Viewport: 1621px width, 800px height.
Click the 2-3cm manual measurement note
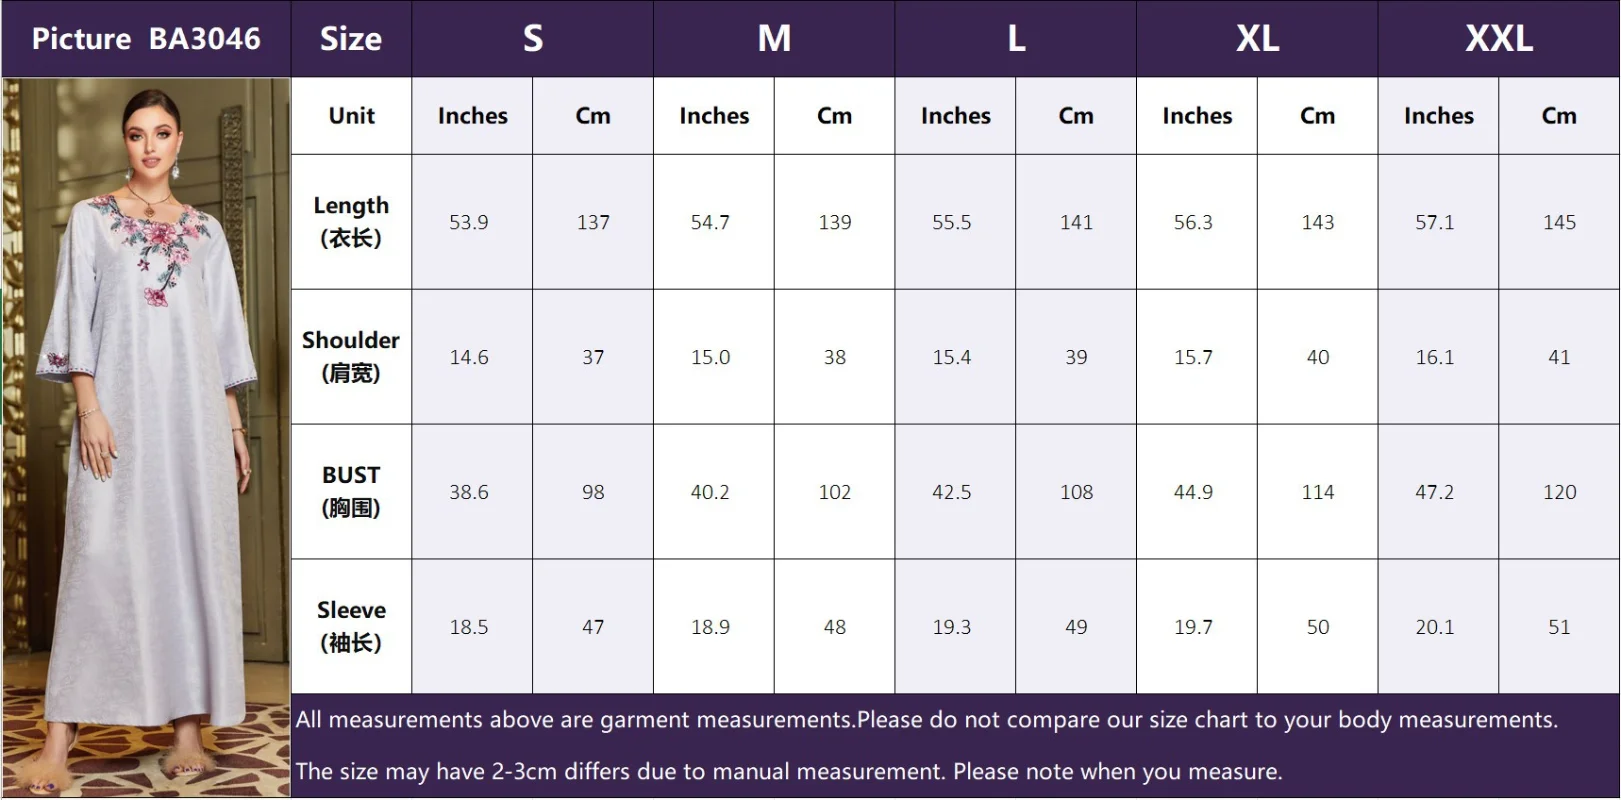pos(789,772)
